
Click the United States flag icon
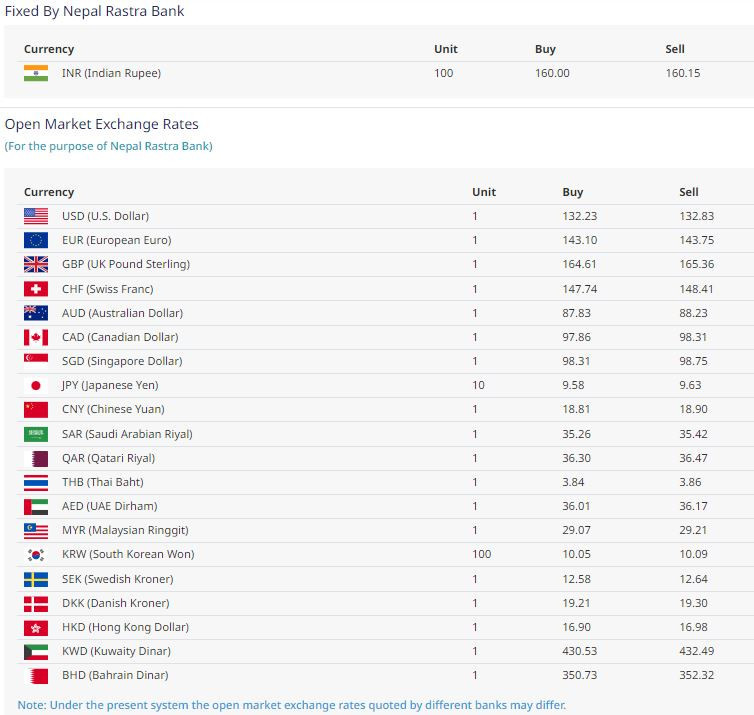click(36, 216)
